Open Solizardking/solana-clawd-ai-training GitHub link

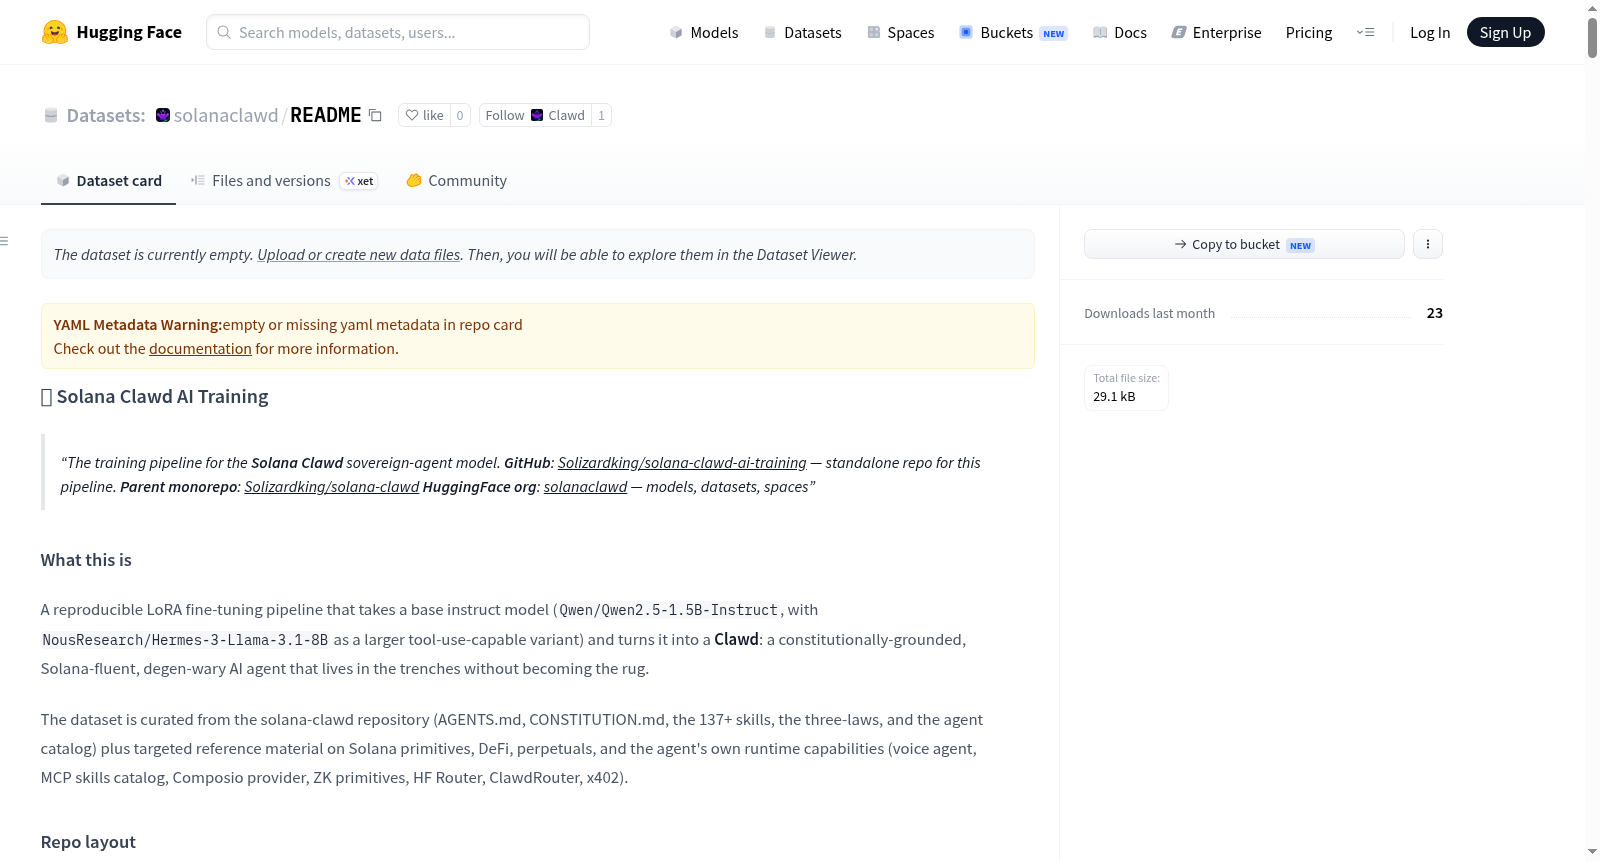(682, 463)
